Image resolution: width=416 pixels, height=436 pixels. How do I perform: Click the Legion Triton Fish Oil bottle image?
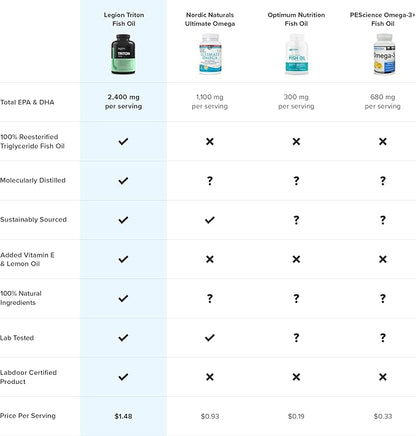click(x=123, y=54)
